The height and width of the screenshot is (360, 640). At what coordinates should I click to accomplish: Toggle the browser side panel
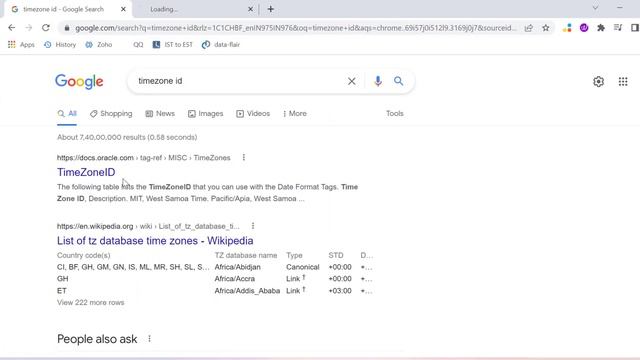coord(635,28)
